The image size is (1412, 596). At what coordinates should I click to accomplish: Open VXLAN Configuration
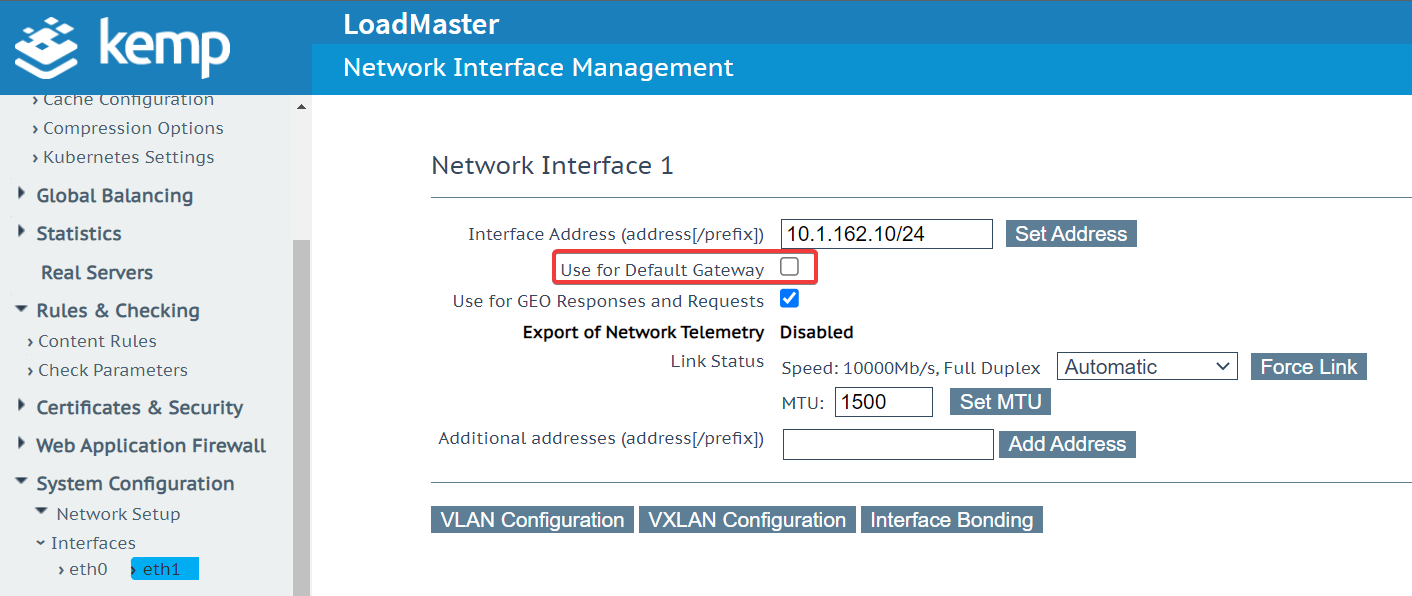747,520
